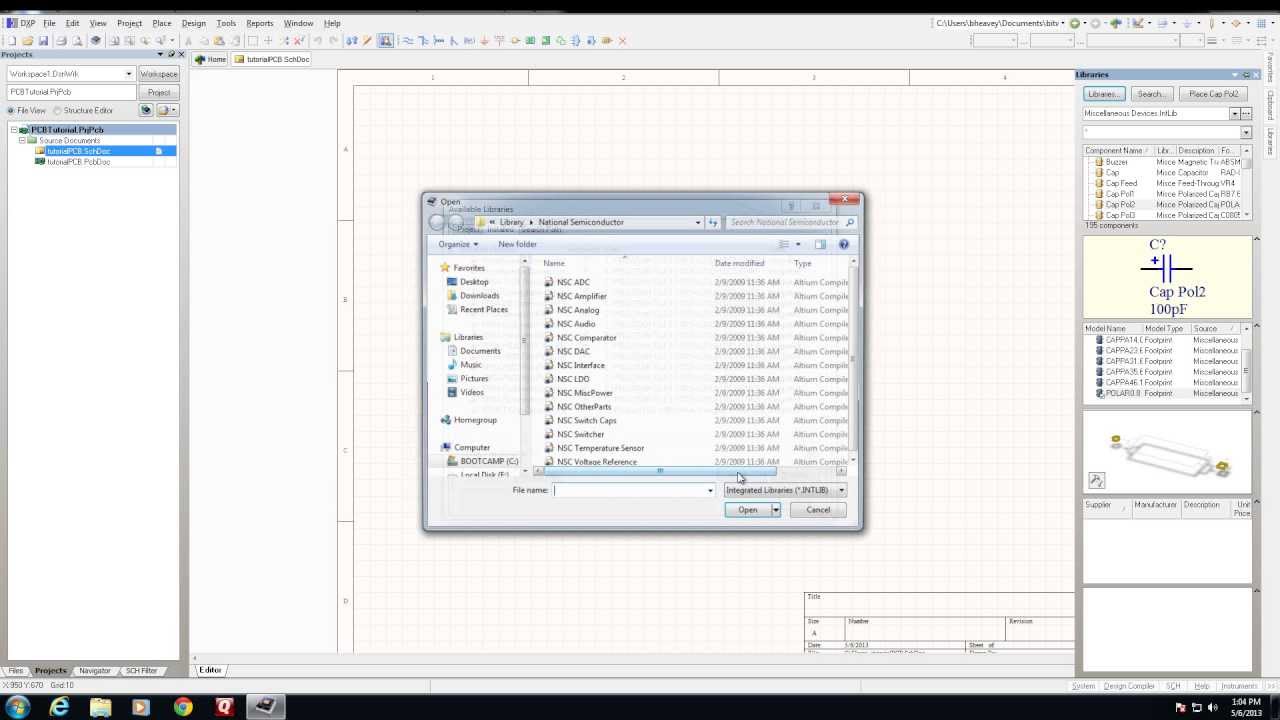The height and width of the screenshot is (720, 1280).
Task: Toggle the preview pane icon in Open dialog
Action: click(820, 244)
